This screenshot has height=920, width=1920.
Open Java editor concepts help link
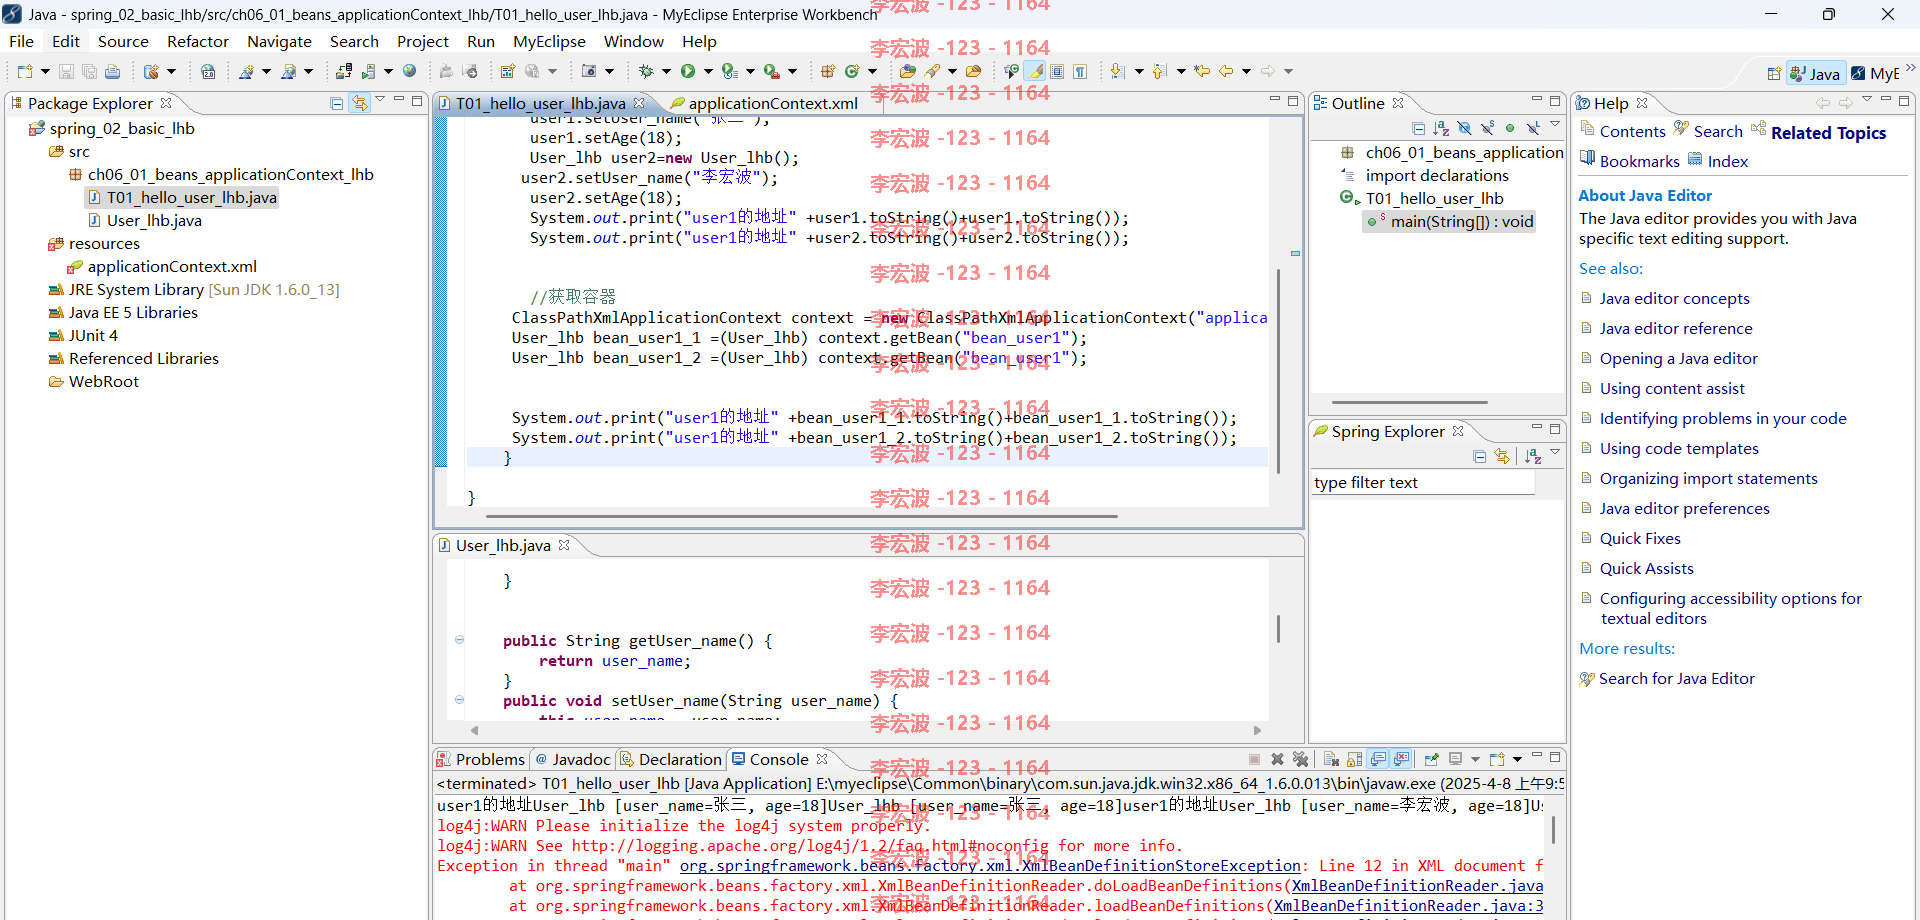(x=1674, y=298)
